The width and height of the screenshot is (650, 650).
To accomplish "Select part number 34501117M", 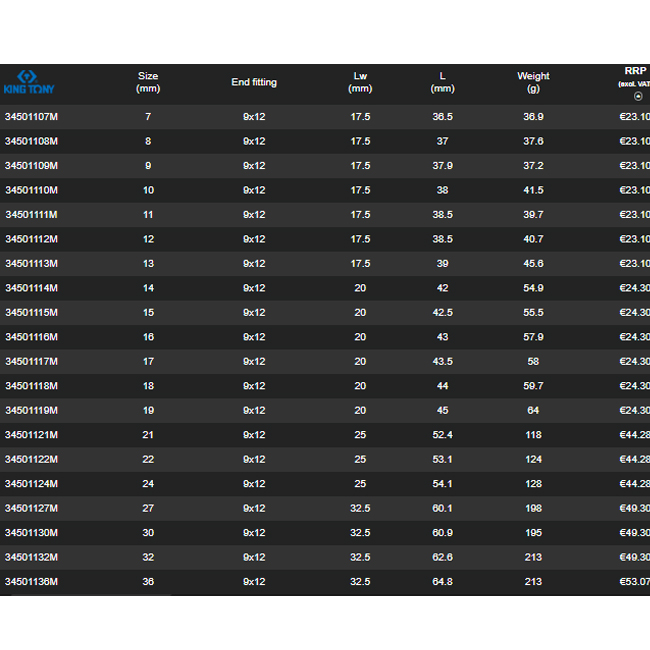I will pos(32,361).
